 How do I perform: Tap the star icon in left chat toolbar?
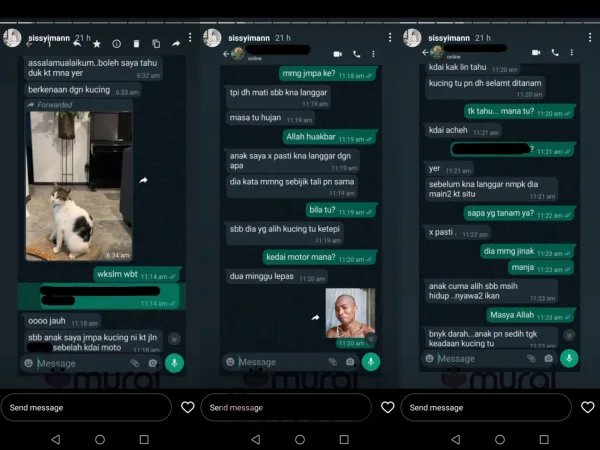click(97, 44)
